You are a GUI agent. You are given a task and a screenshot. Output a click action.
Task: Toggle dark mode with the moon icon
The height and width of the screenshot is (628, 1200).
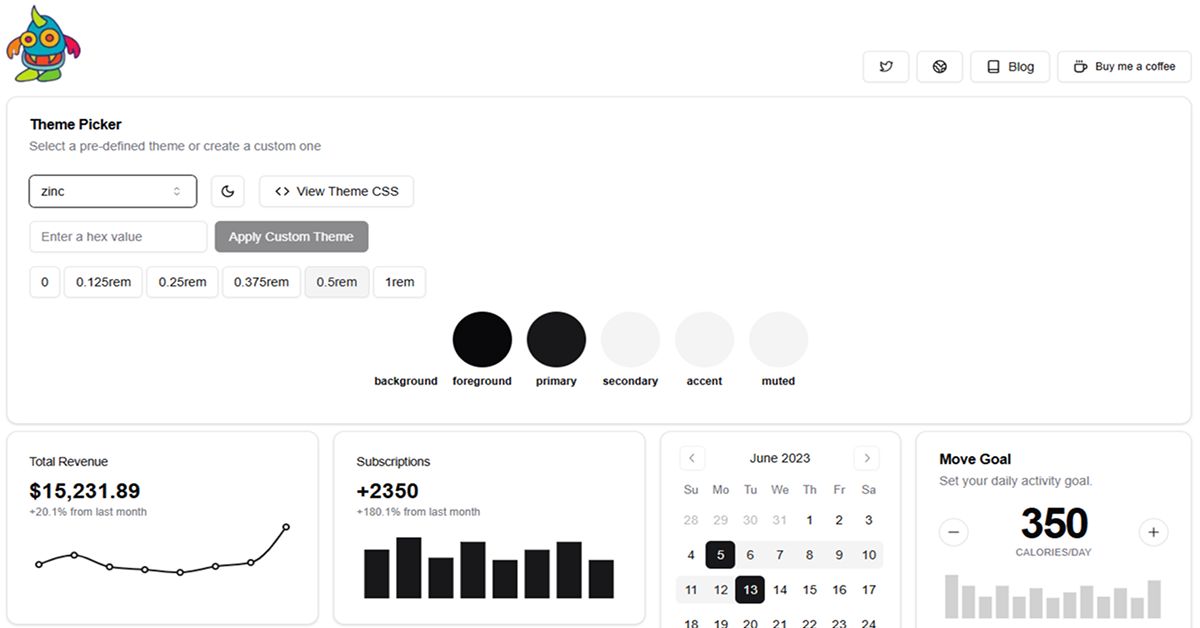coord(228,191)
